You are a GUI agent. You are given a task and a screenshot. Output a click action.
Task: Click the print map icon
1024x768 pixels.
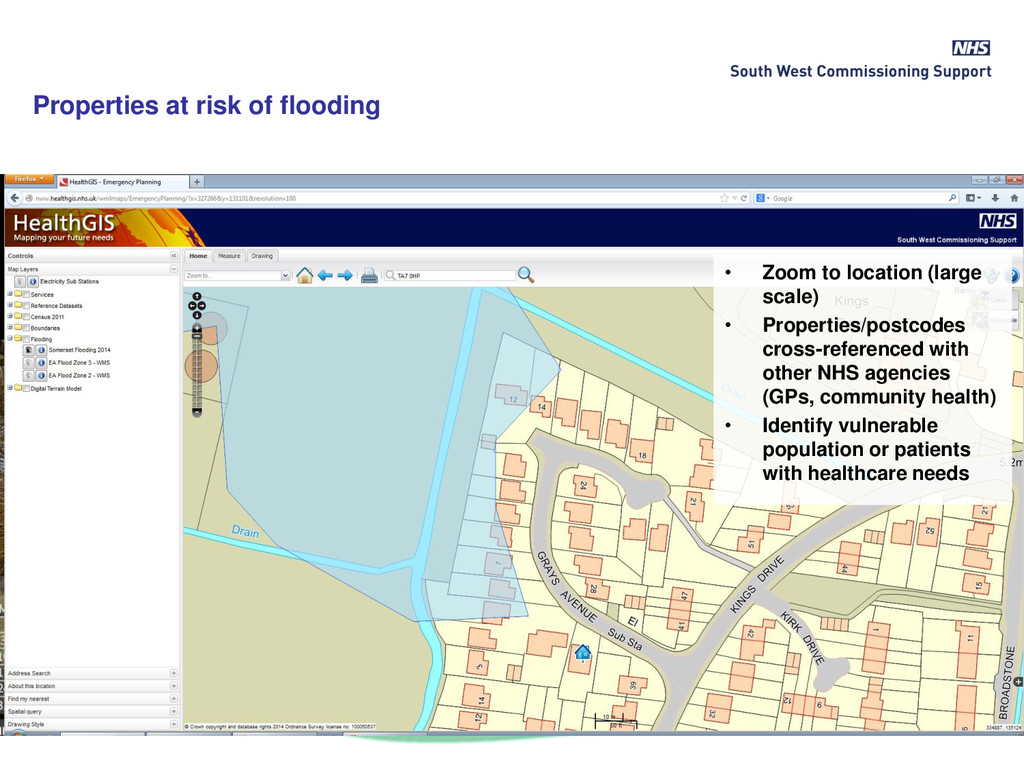click(369, 276)
